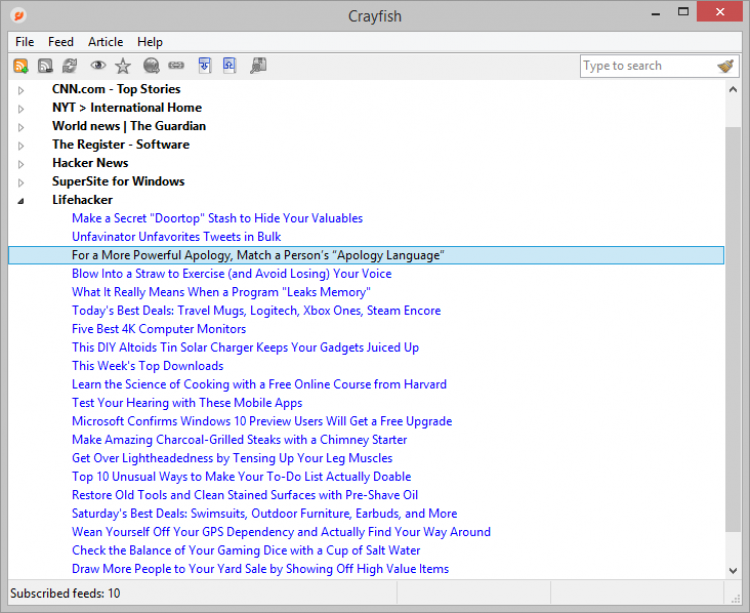Open the Feed menu

pyautogui.click(x=61, y=42)
